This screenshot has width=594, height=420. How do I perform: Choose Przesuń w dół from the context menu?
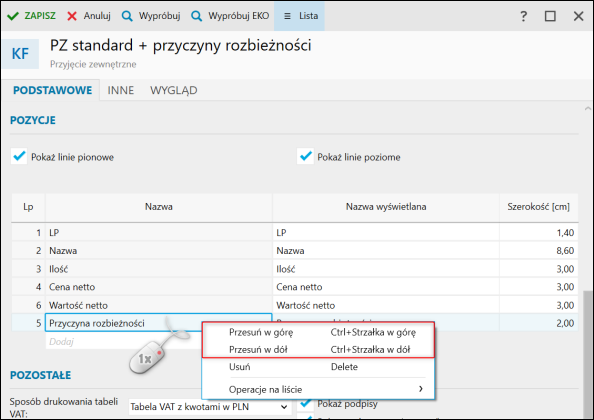pos(318,349)
